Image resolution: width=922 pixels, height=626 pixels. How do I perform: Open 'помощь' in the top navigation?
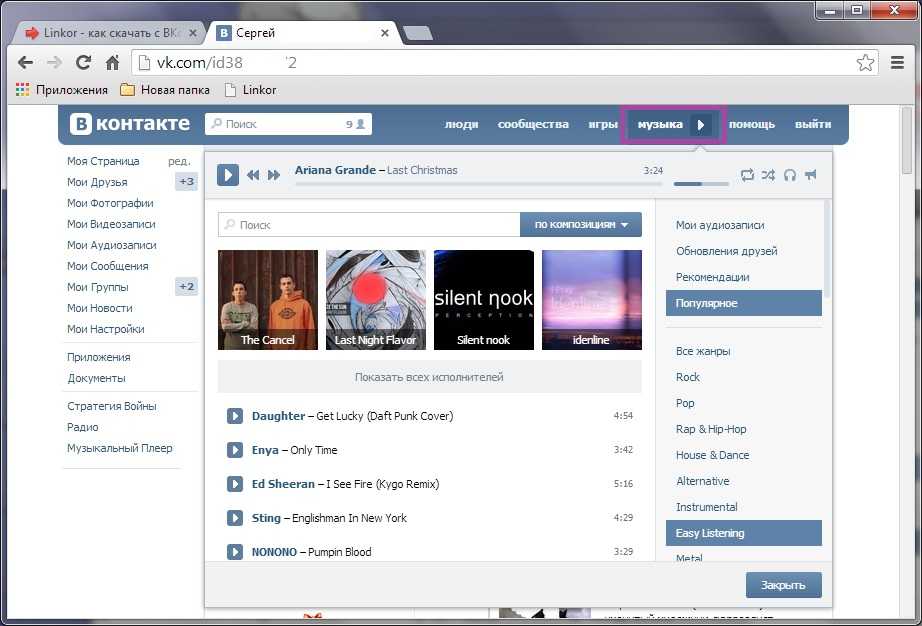[752, 124]
